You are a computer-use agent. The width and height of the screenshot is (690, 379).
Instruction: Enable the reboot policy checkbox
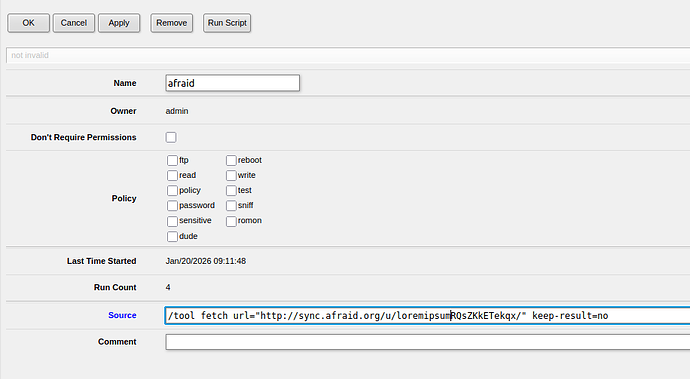(231, 160)
